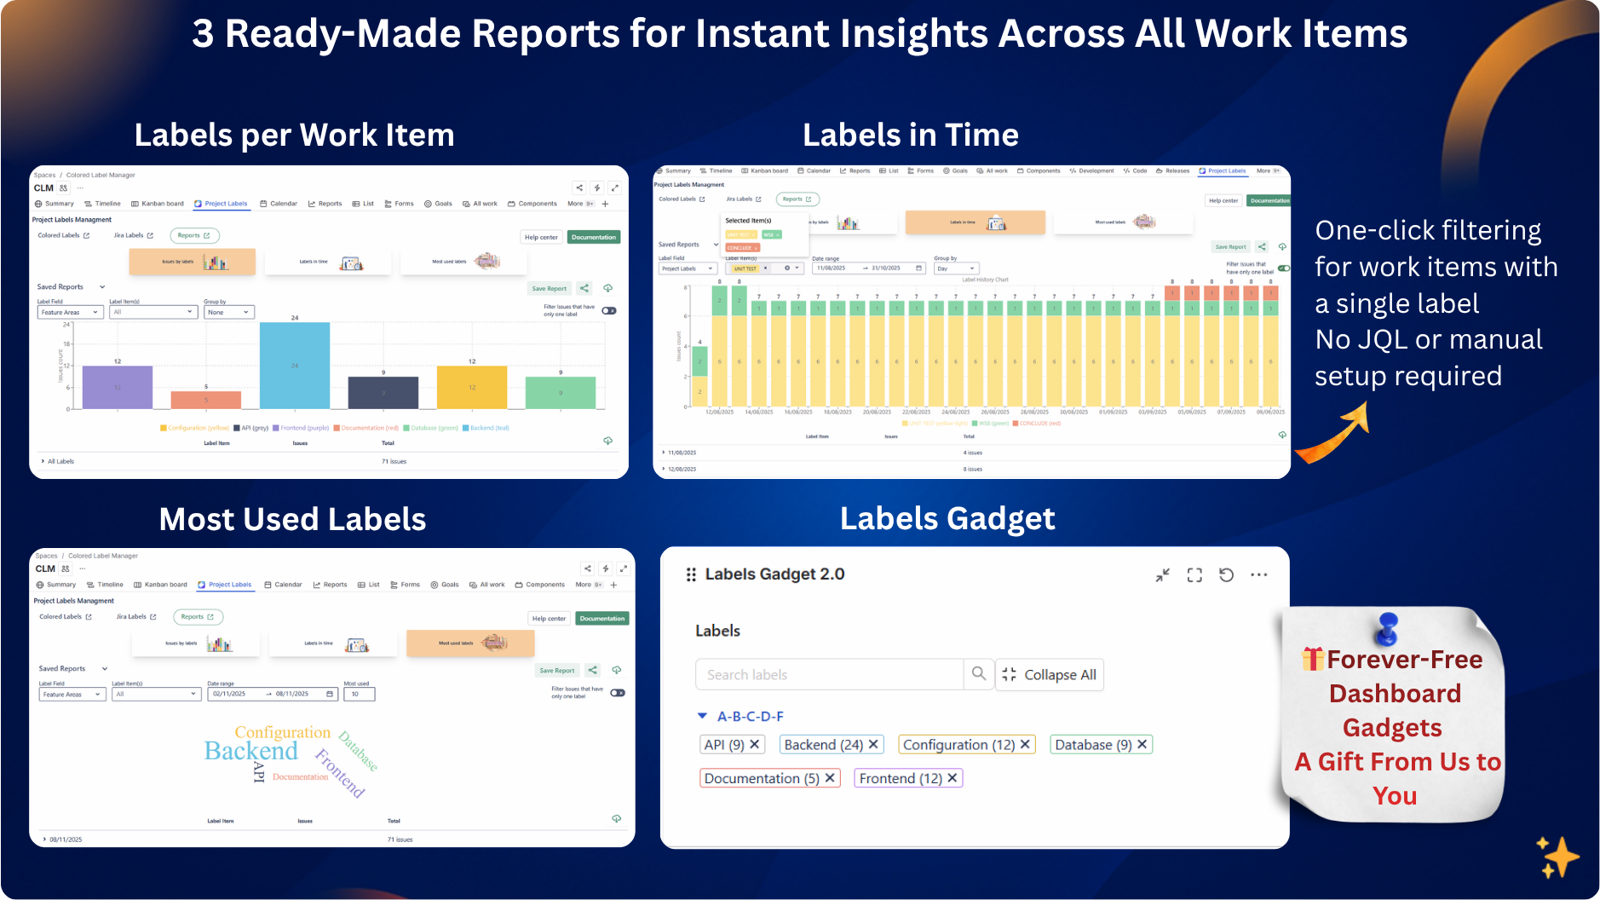Click the share icon next to Save Report
The width and height of the screenshot is (1600, 900).
coord(584,288)
